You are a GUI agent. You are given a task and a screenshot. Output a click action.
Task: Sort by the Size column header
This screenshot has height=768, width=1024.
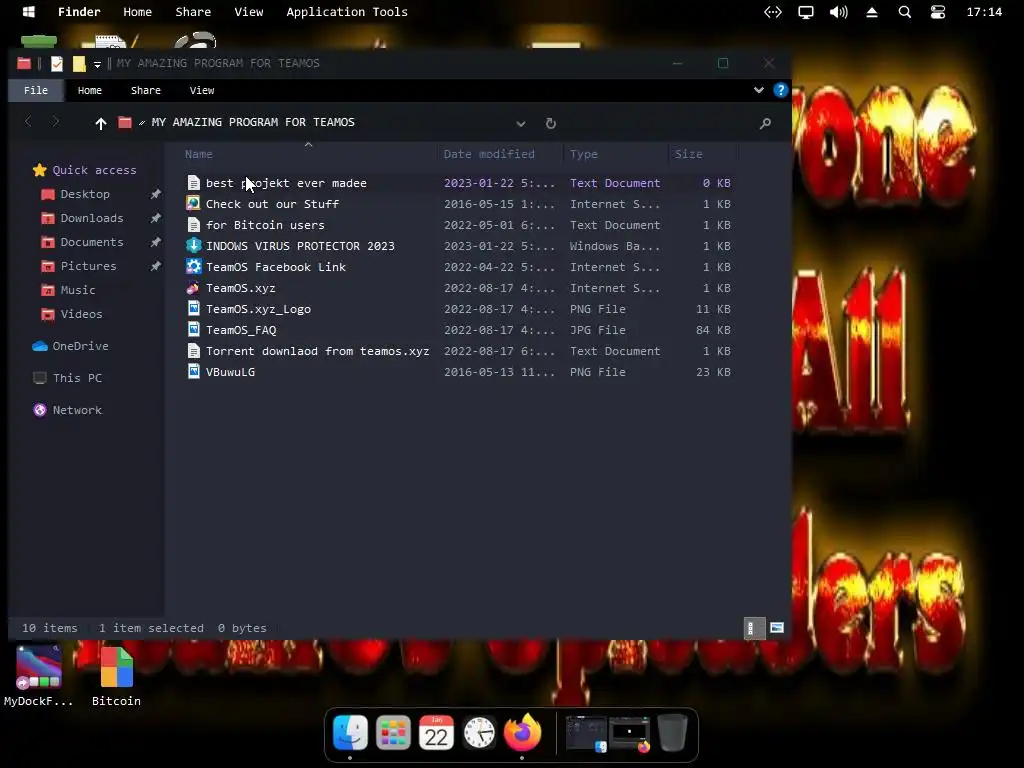[x=688, y=154]
